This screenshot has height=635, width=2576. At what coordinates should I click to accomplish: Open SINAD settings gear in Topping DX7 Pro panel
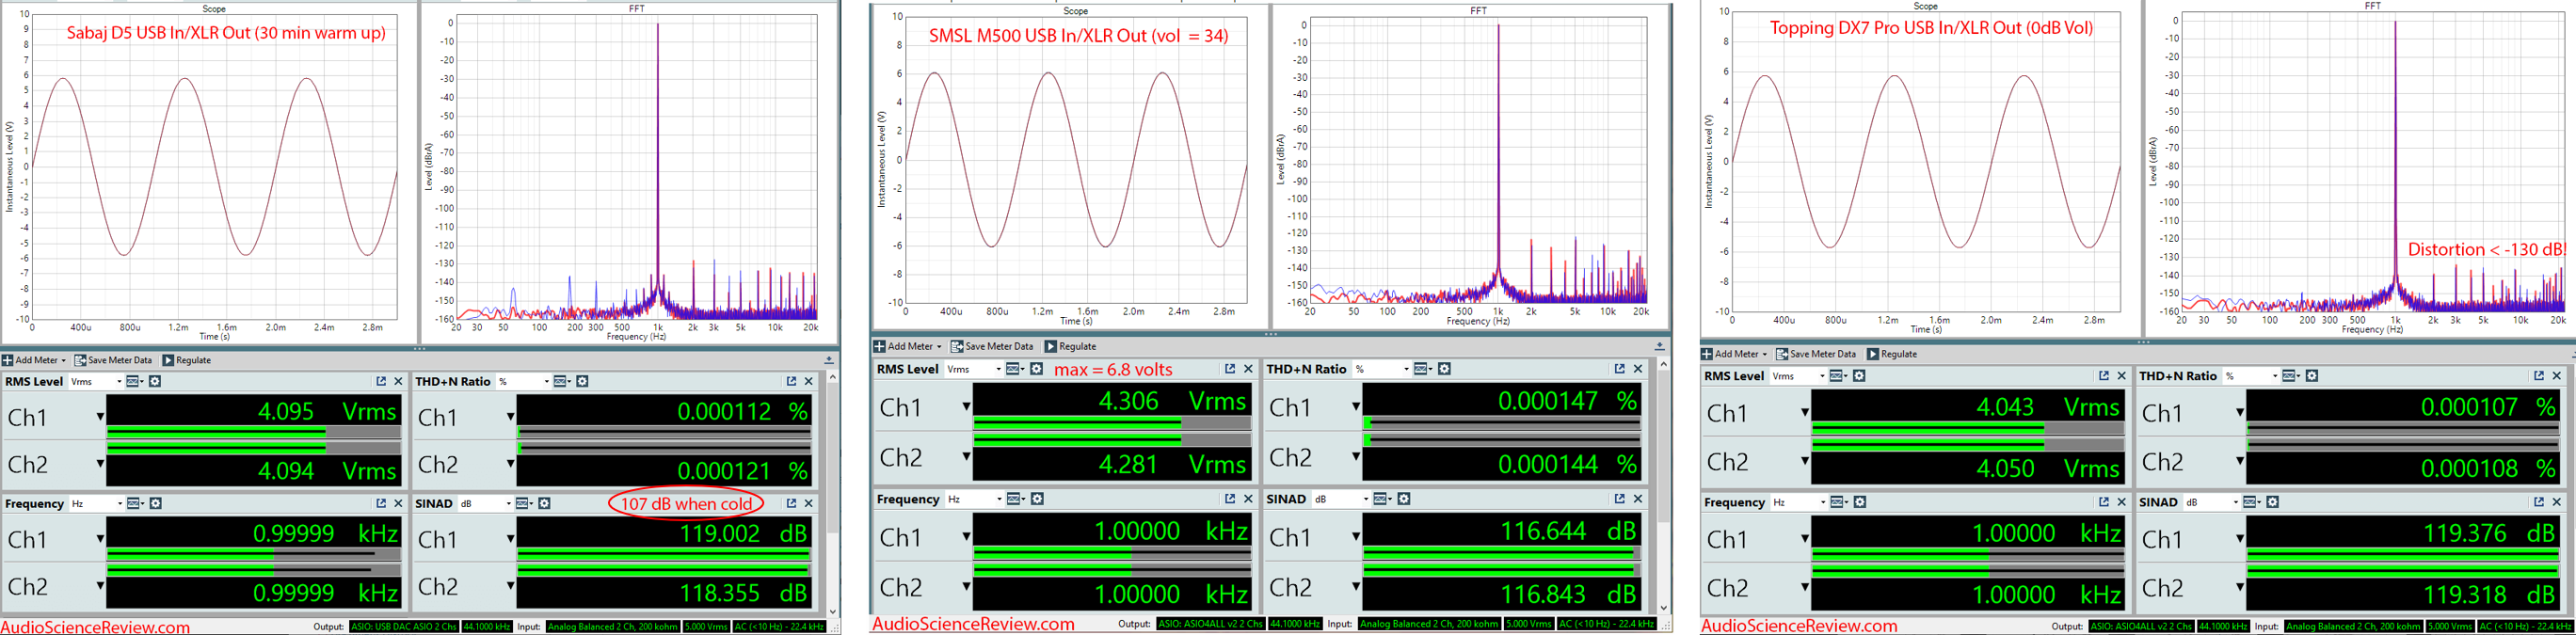(x=2272, y=502)
